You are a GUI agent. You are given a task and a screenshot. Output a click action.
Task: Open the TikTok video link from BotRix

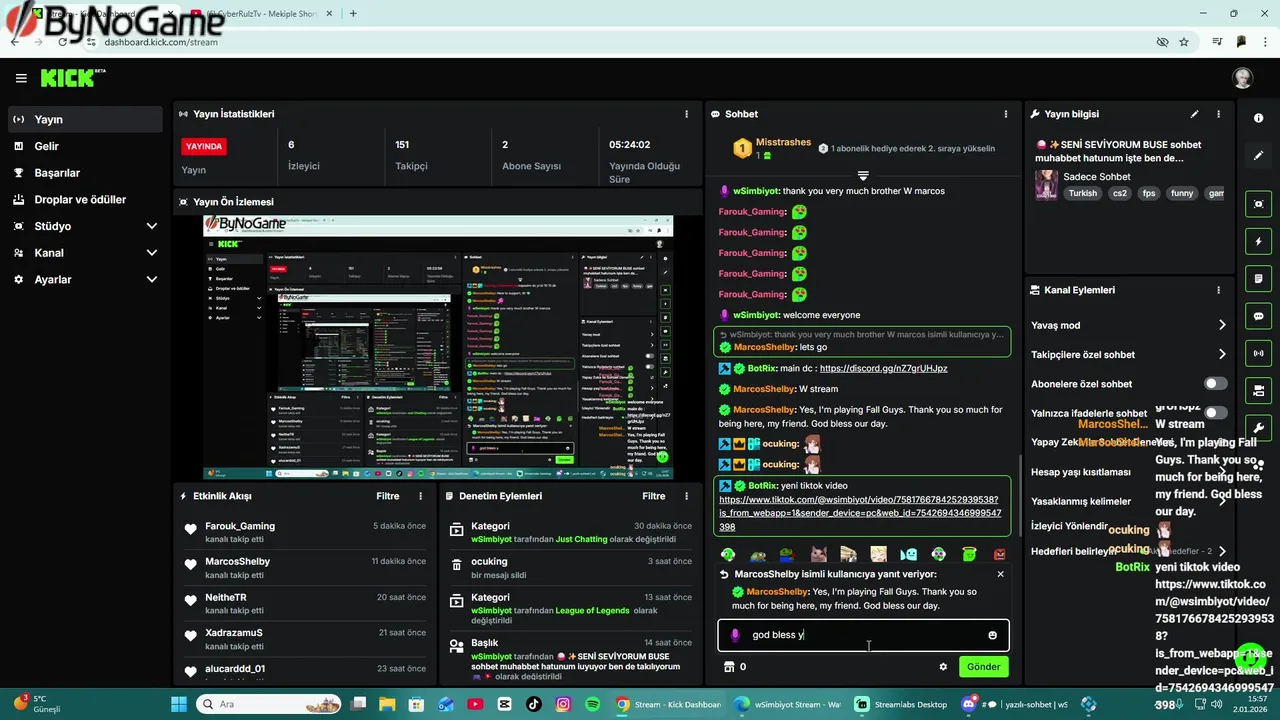tap(859, 513)
